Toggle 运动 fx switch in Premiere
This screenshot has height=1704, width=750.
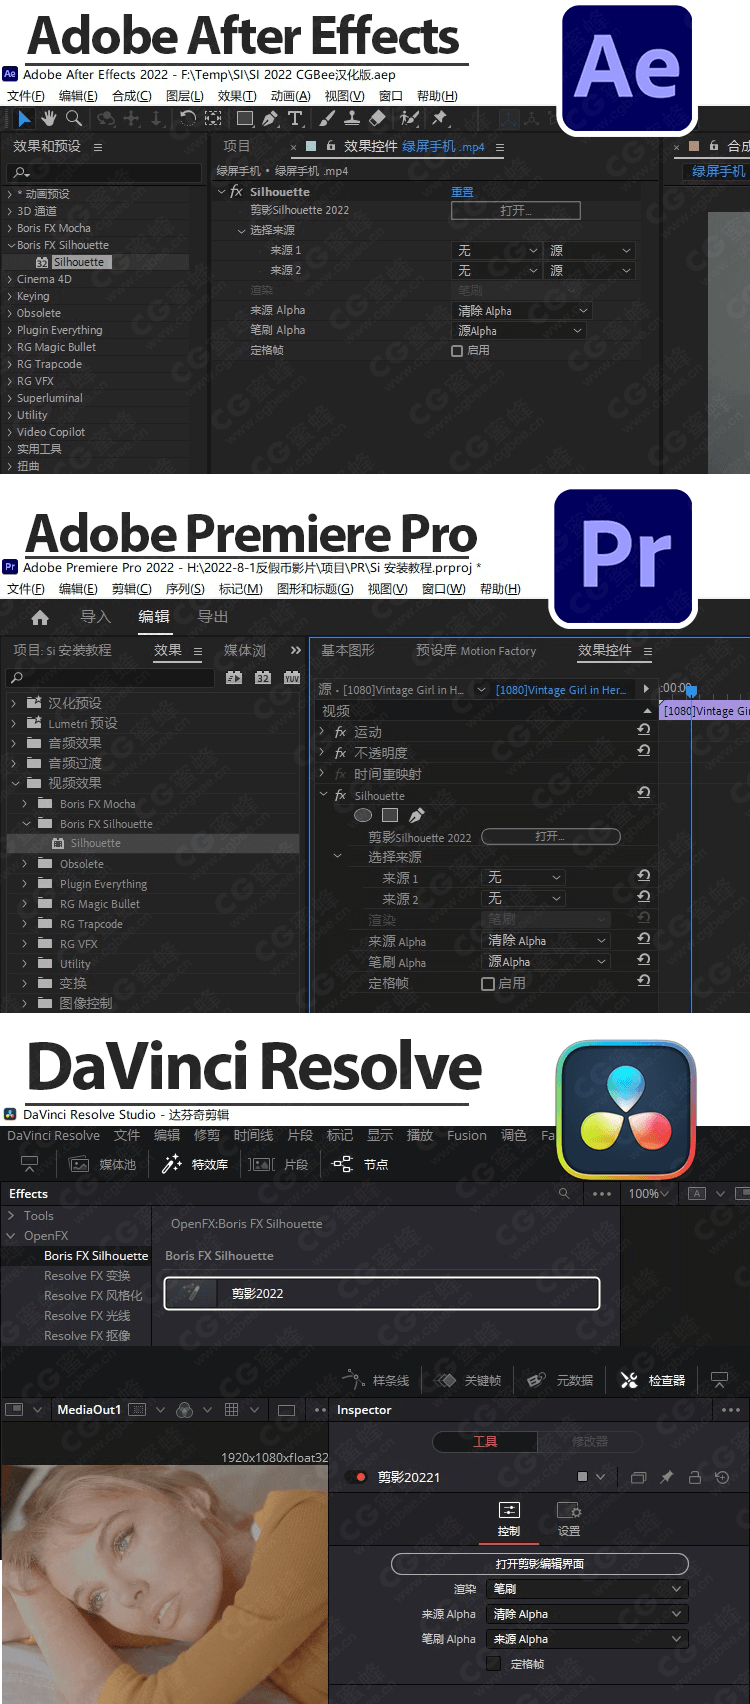tap(340, 732)
